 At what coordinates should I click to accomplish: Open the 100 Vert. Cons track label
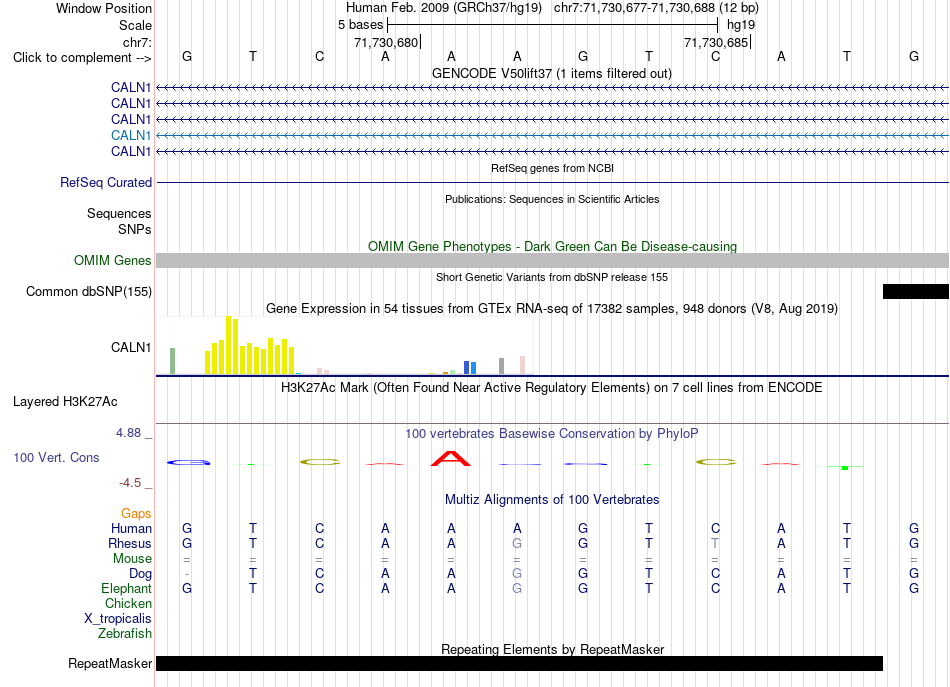(56, 457)
